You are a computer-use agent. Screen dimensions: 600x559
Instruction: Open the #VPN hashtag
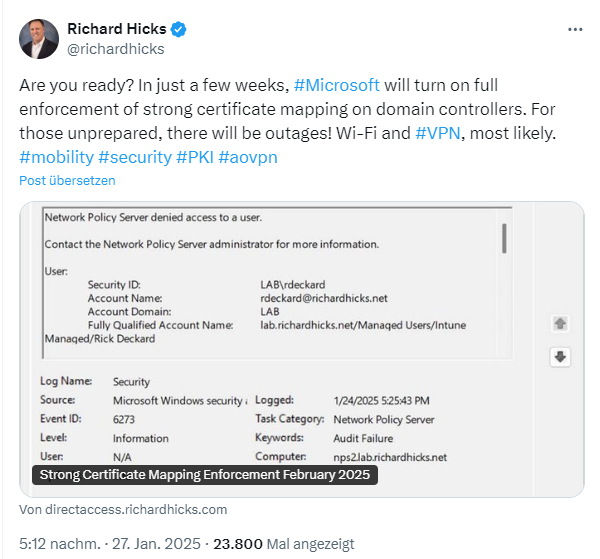point(438,133)
